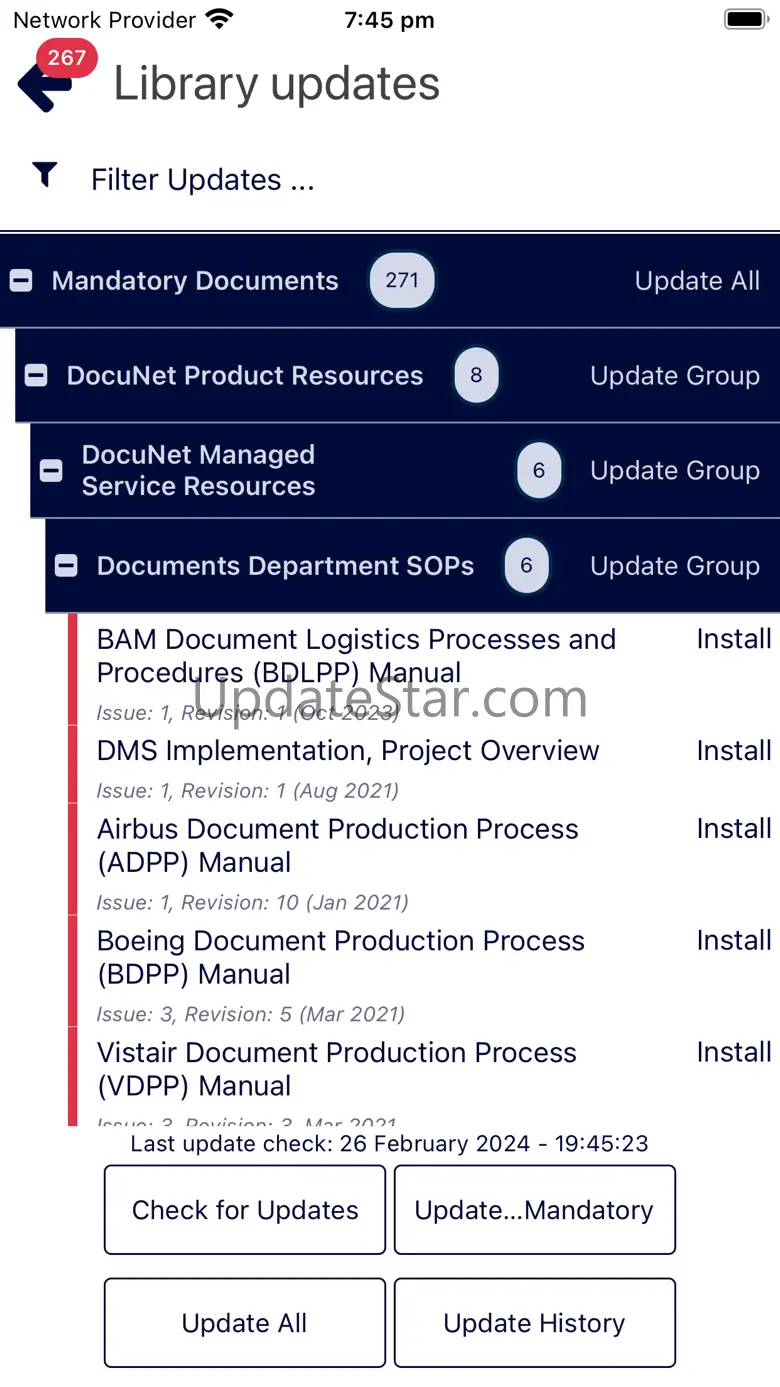Viewport: 780px width, 1387px height.
Task: Click the bottom Update All button
Action: click(245, 1323)
